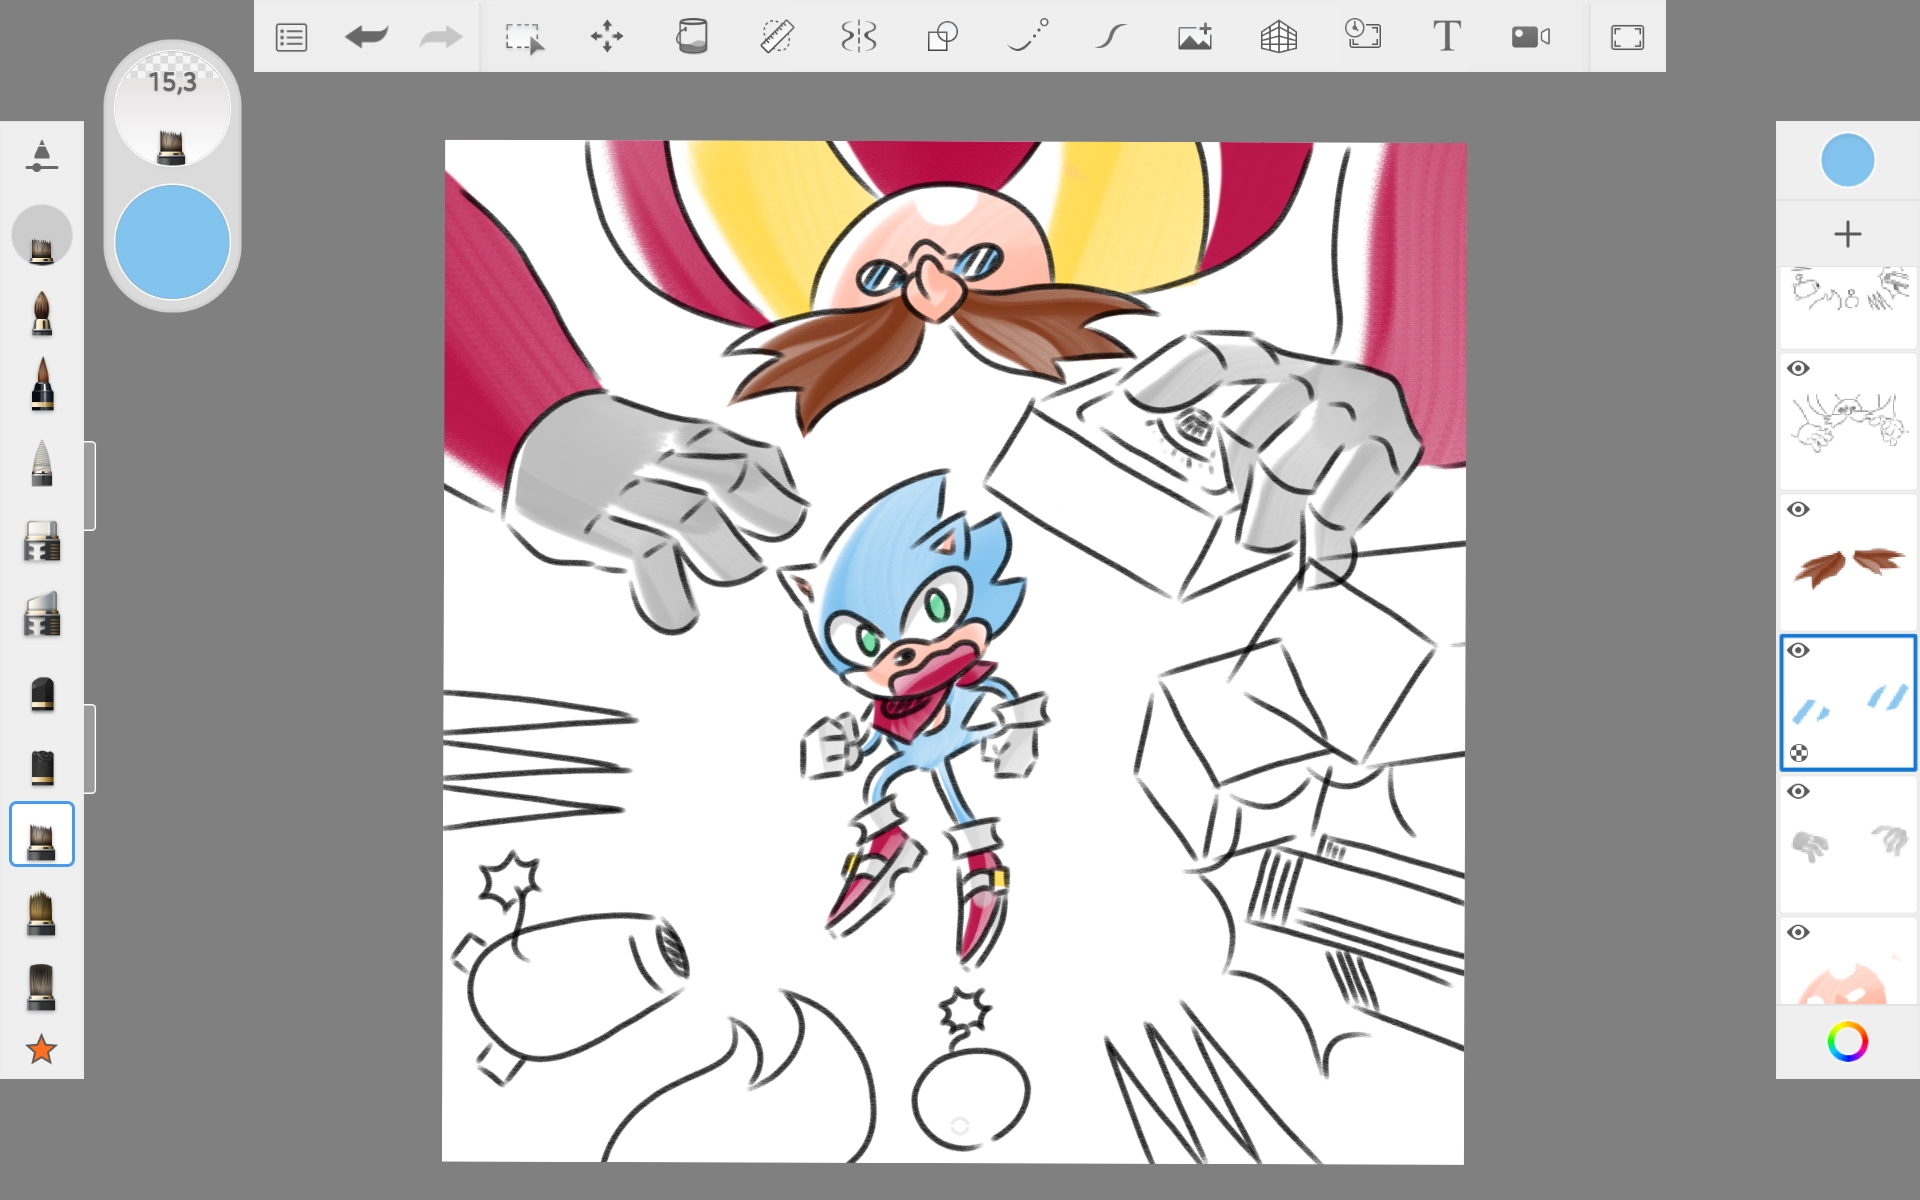Add a new layer with plus button
The width and height of the screenshot is (1920, 1200).
(x=1847, y=234)
